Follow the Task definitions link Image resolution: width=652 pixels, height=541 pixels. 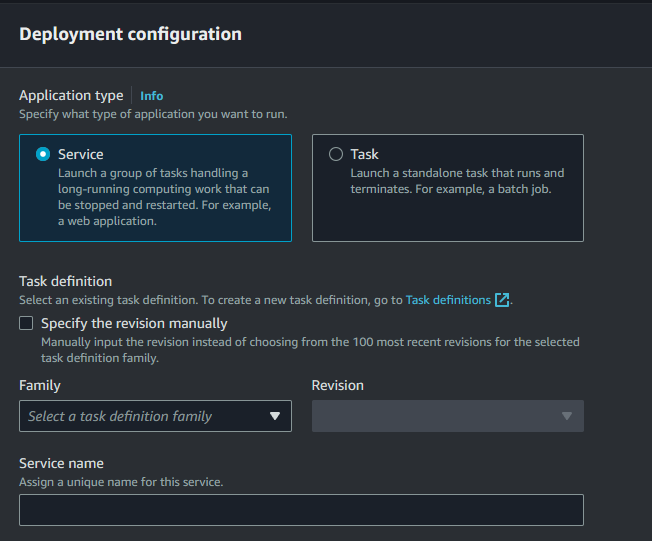[448, 300]
